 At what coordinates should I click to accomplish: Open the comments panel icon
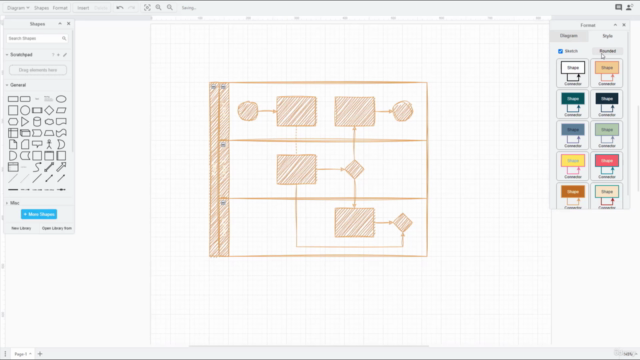pyautogui.click(x=618, y=7)
